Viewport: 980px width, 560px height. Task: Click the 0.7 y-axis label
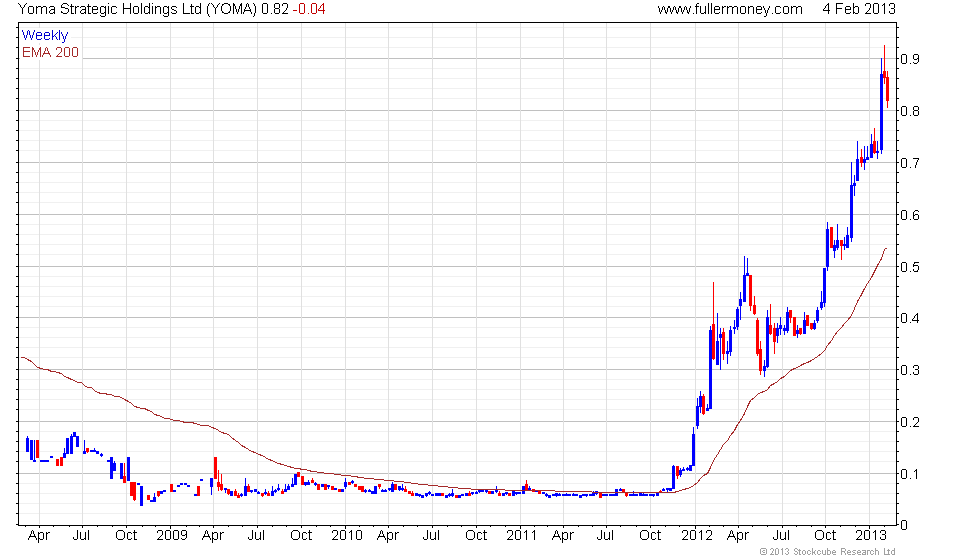(x=910, y=163)
